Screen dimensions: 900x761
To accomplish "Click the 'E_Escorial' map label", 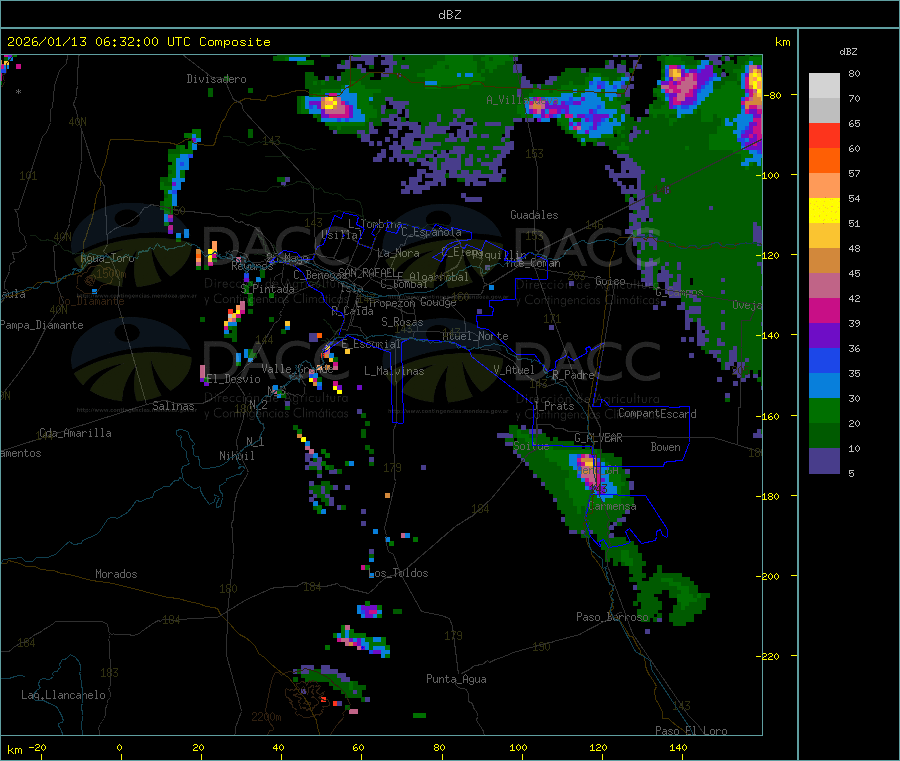I will [x=371, y=344].
